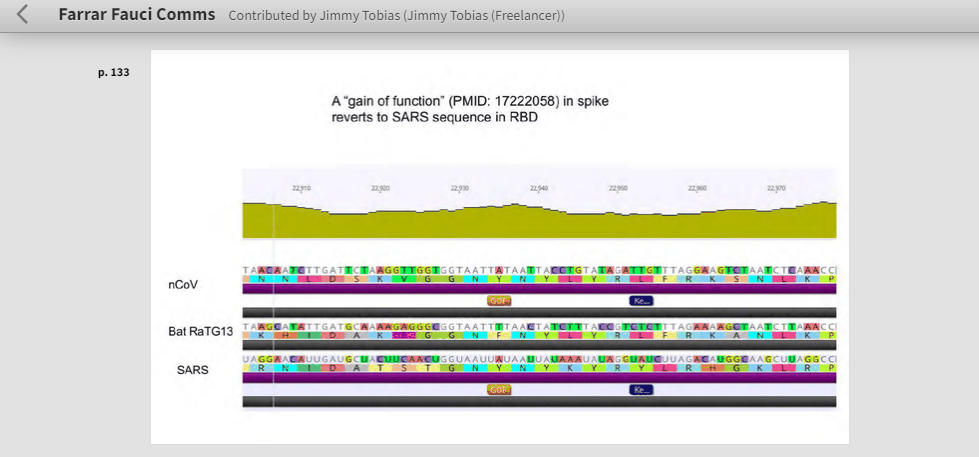Image resolution: width=979 pixels, height=457 pixels.
Task: Click the 22,970 position tick
Action: pos(776,188)
